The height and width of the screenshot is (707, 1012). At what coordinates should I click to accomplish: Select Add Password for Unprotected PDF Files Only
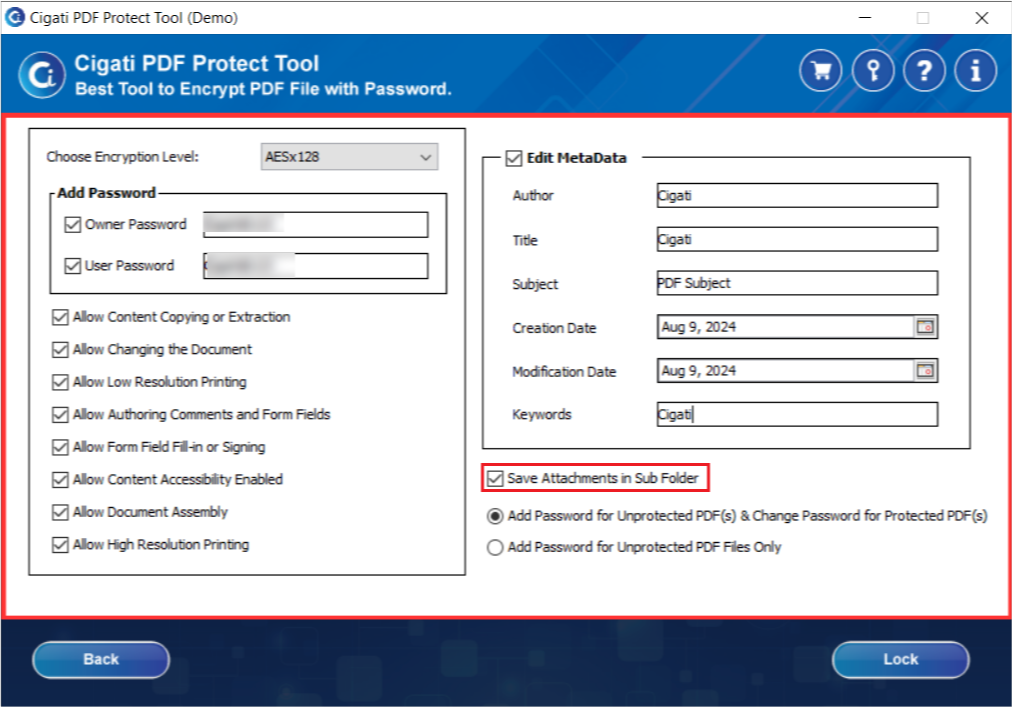coord(495,548)
